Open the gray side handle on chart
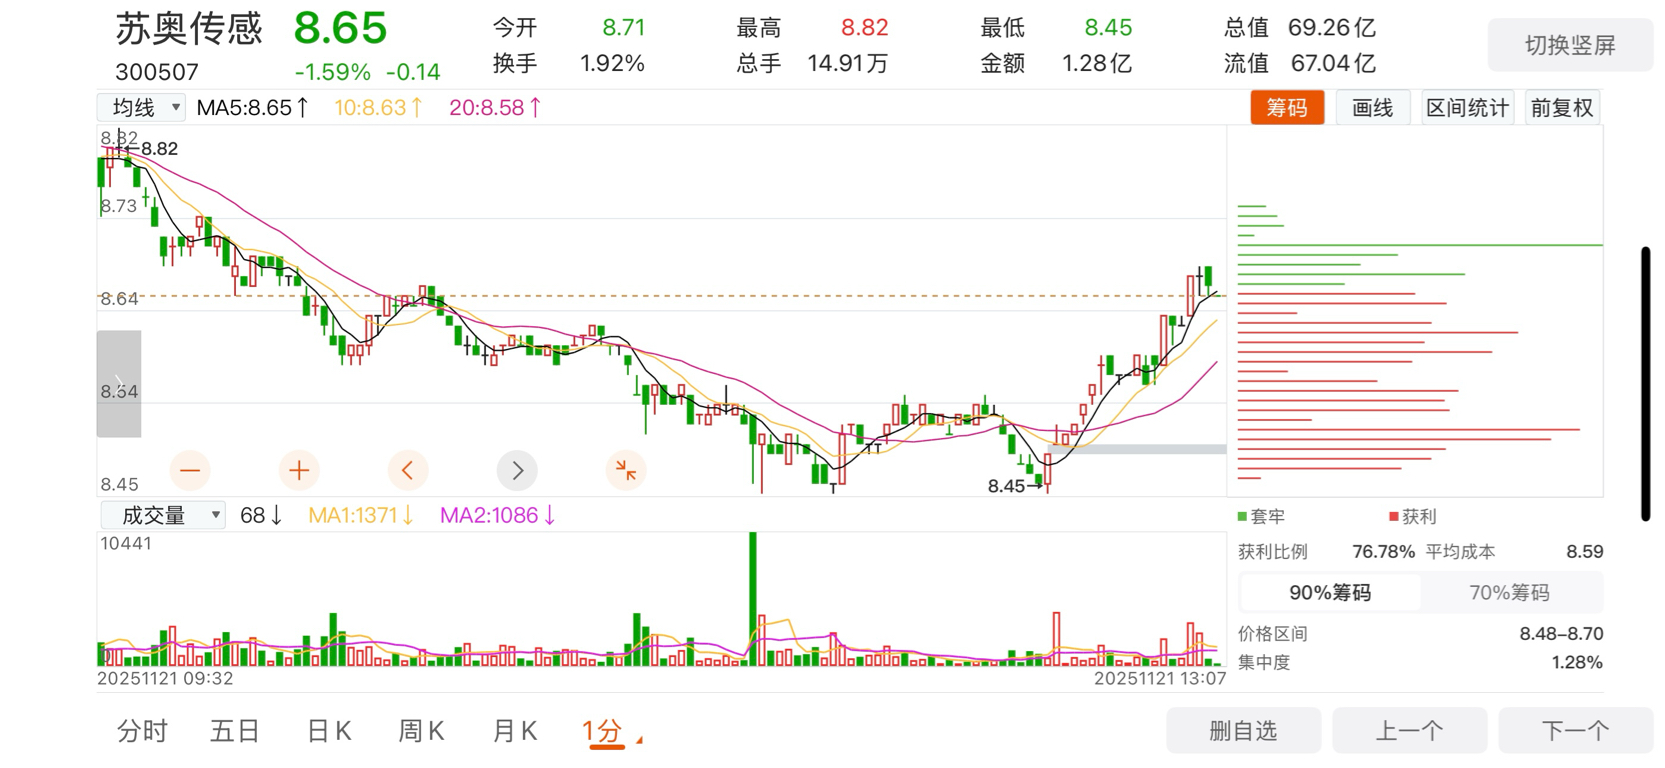The height and width of the screenshot is (768, 1665). tap(118, 383)
